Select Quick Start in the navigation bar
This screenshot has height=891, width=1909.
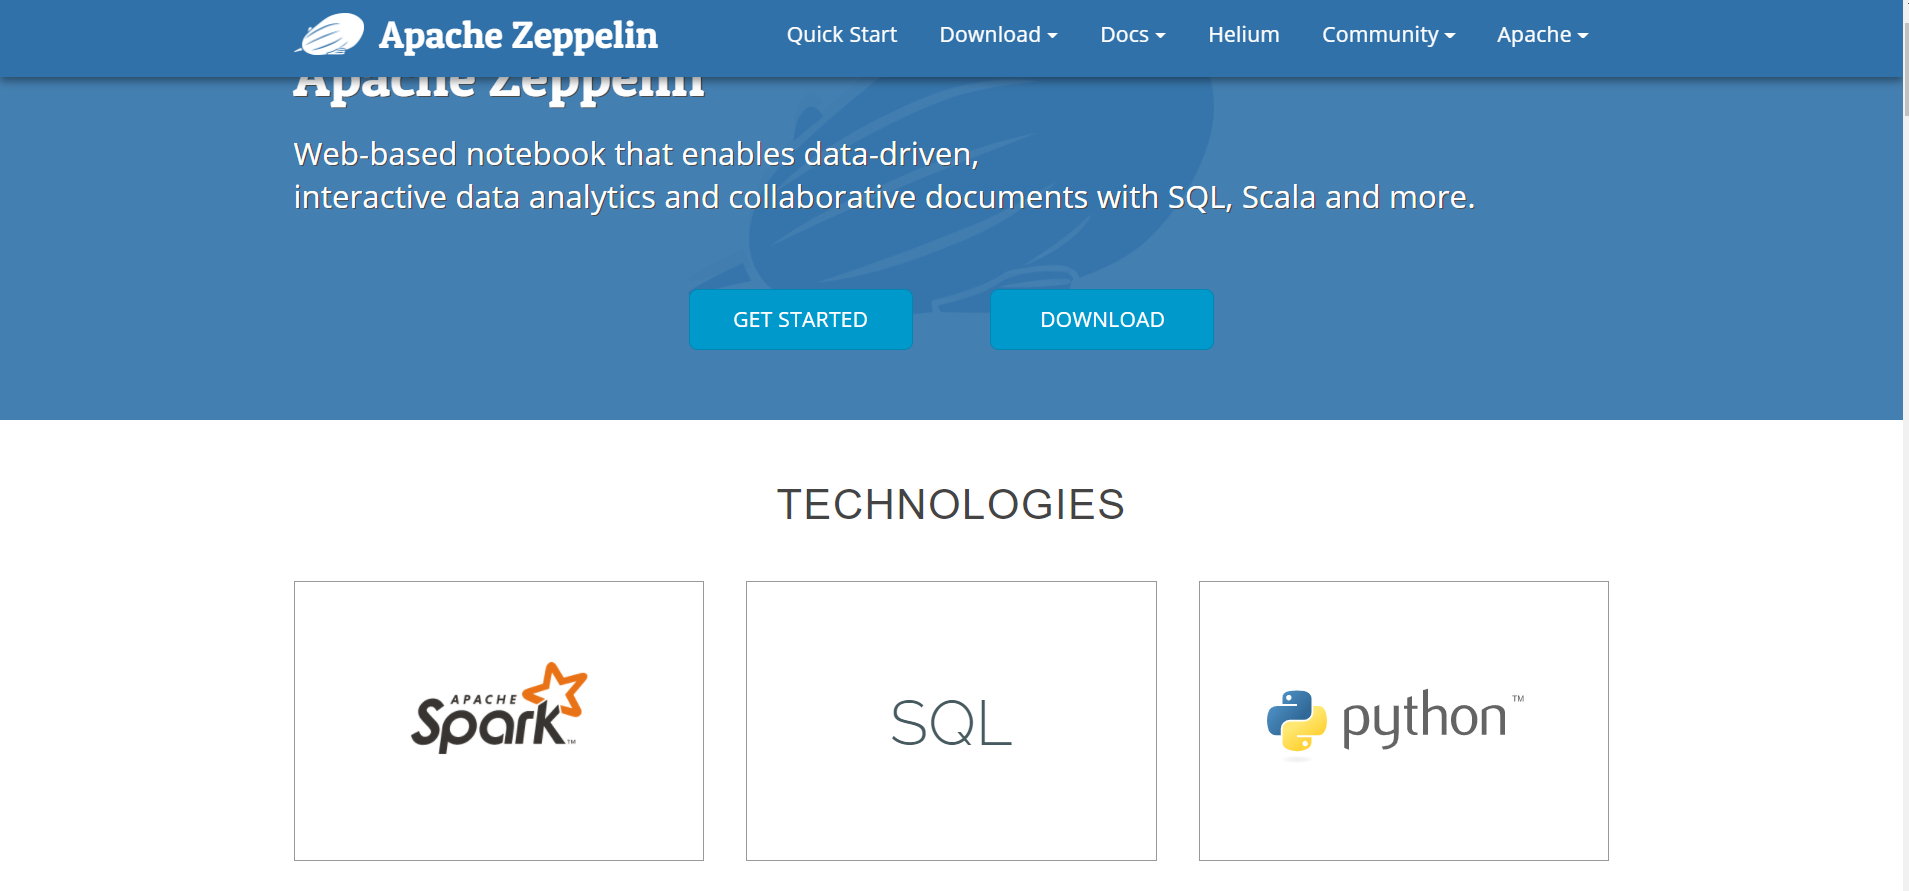pyautogui.click(x=841, y=34)
